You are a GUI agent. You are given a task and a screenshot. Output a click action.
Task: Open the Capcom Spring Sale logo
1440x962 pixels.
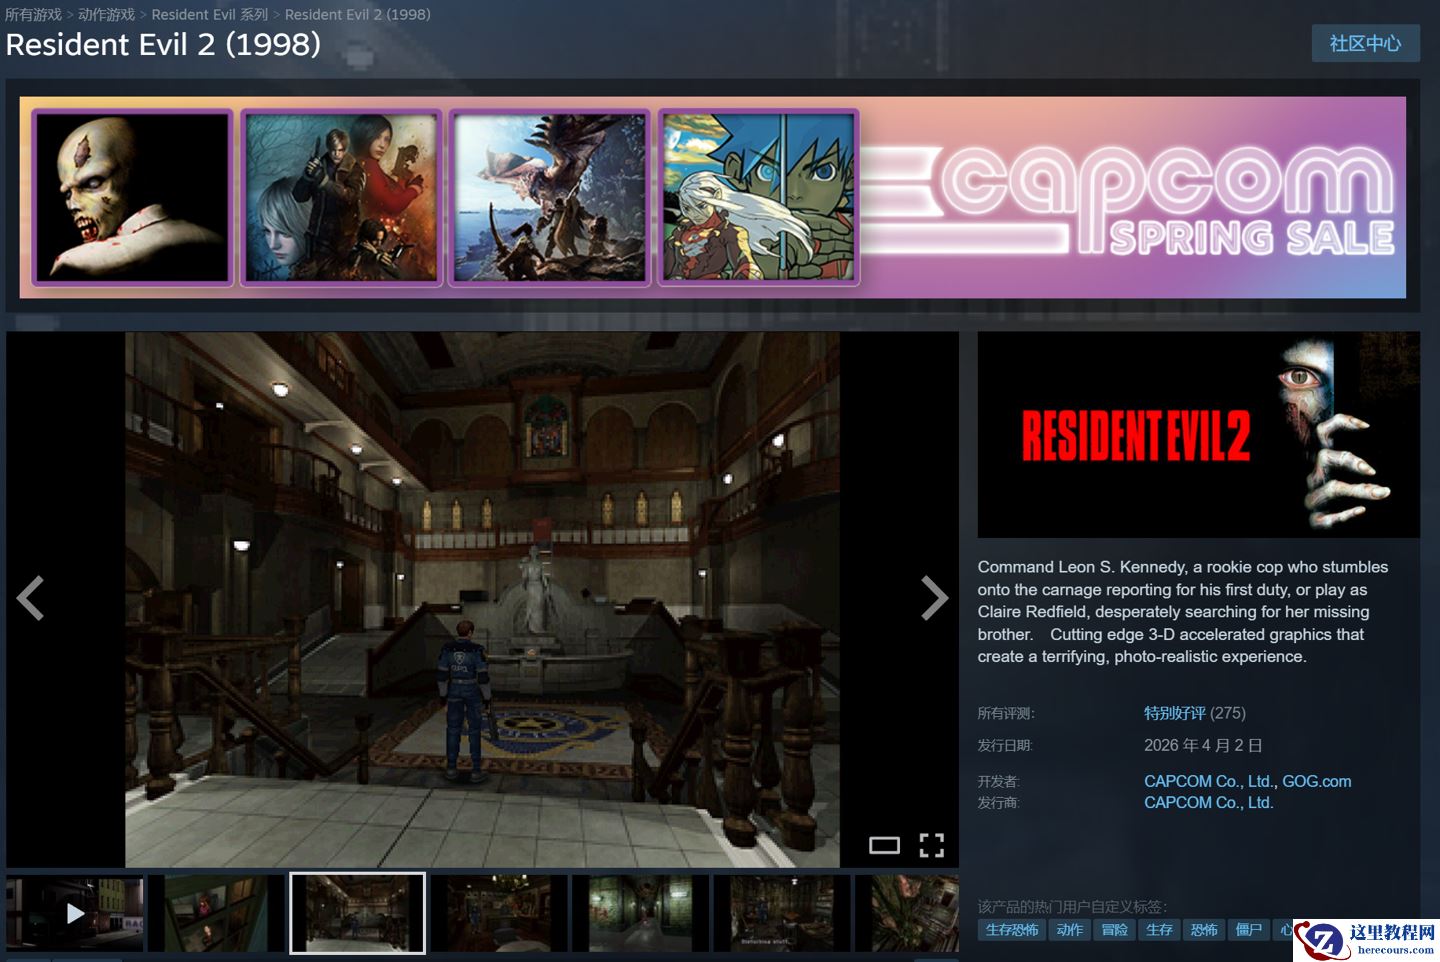1130,200
